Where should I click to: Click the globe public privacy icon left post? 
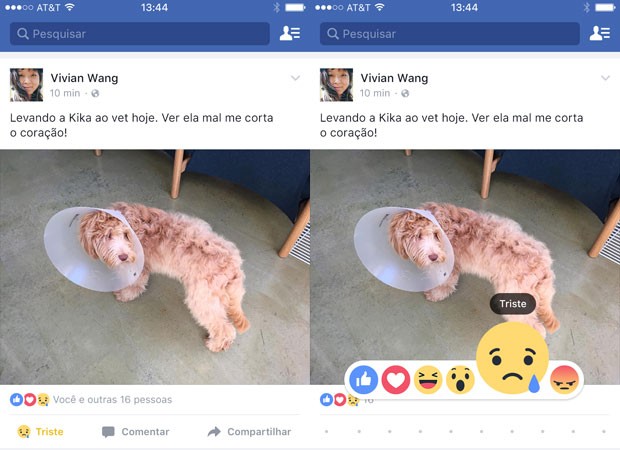95,93
